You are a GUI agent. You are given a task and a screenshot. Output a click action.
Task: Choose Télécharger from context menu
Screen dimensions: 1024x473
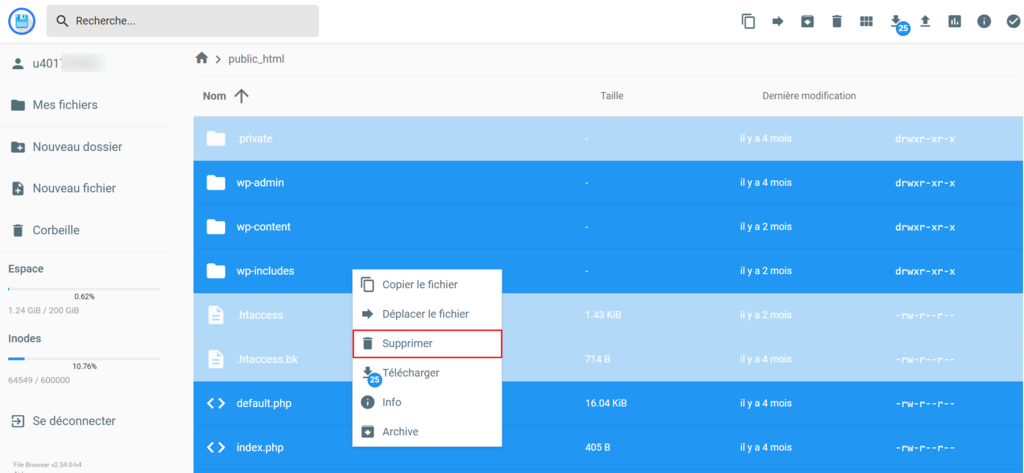[x=427, y=373]
